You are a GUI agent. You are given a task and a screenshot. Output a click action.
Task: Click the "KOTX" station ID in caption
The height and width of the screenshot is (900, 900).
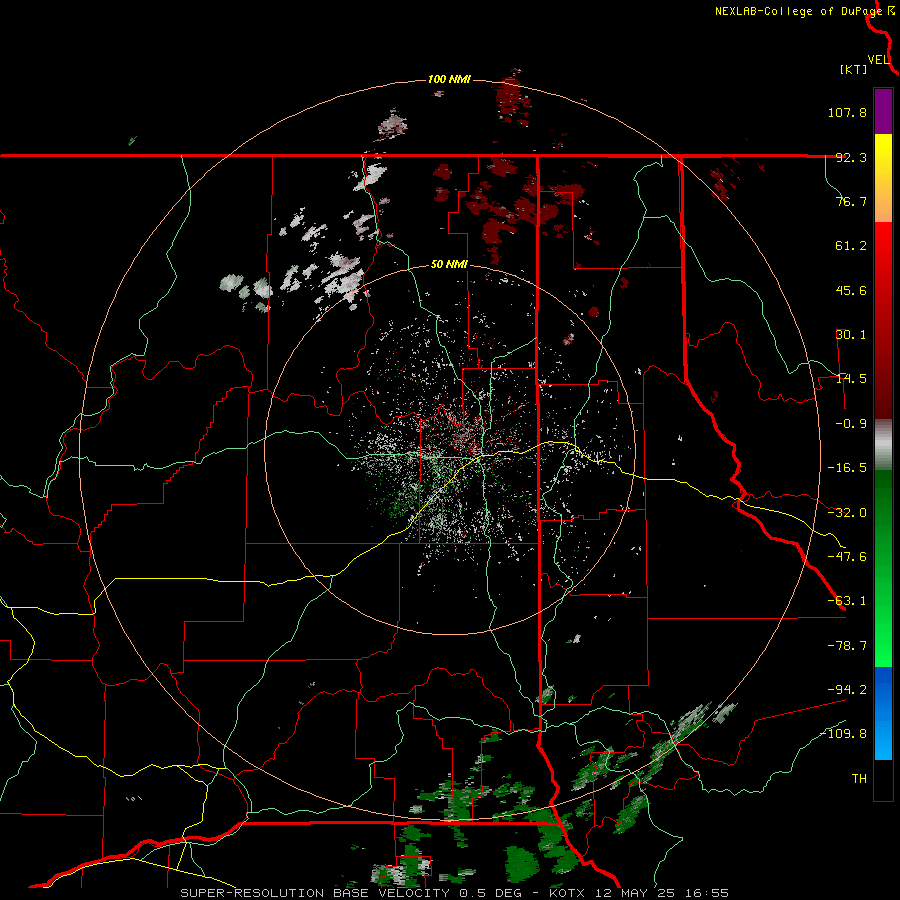coord(567,893)
